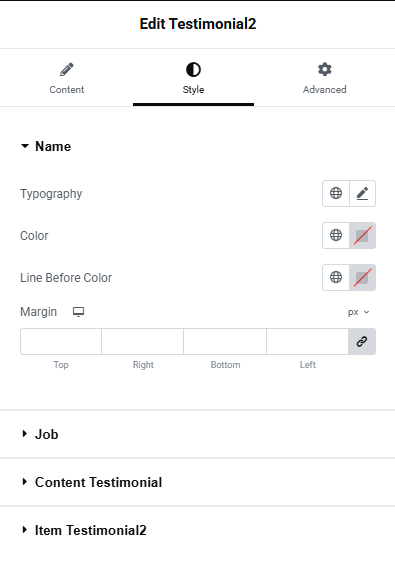The width and height of the screenshot is (395, 563).
Task: Click the Style half-circle icon
Action: pos(193,70)
